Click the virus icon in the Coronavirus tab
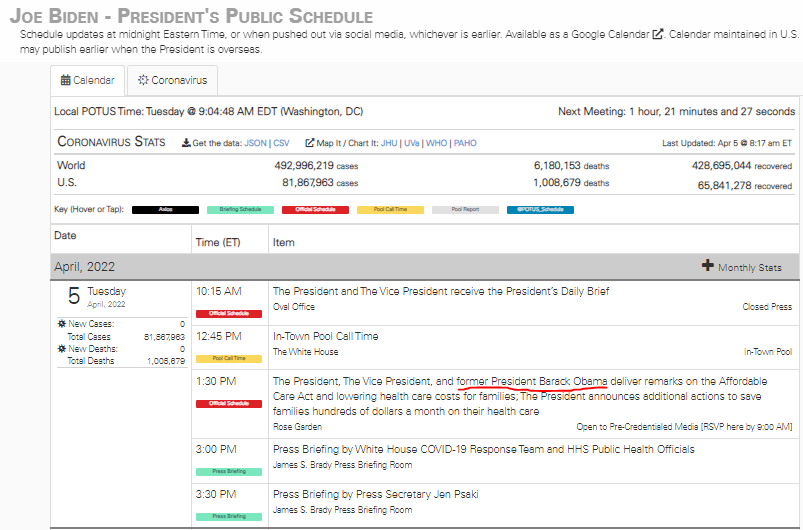 click(x=143, y=80)
